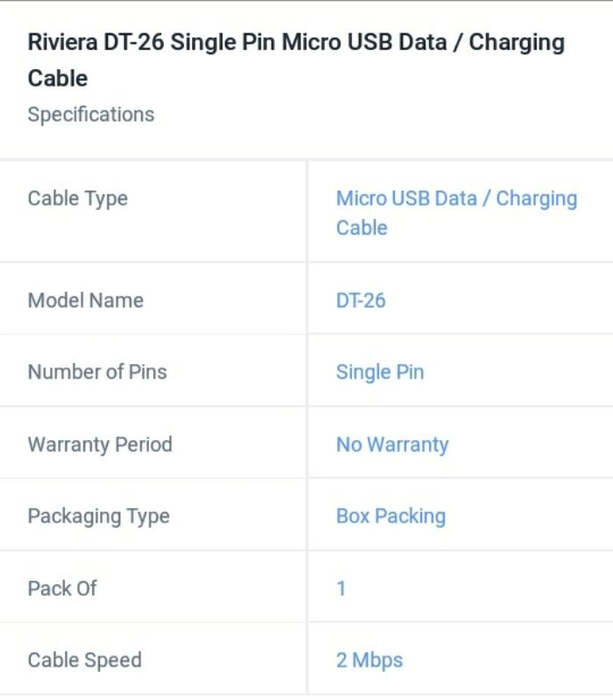Viewport: 613px width, 700px height.
Task: Select the Single Pin value link
Action: pos(380,372)
